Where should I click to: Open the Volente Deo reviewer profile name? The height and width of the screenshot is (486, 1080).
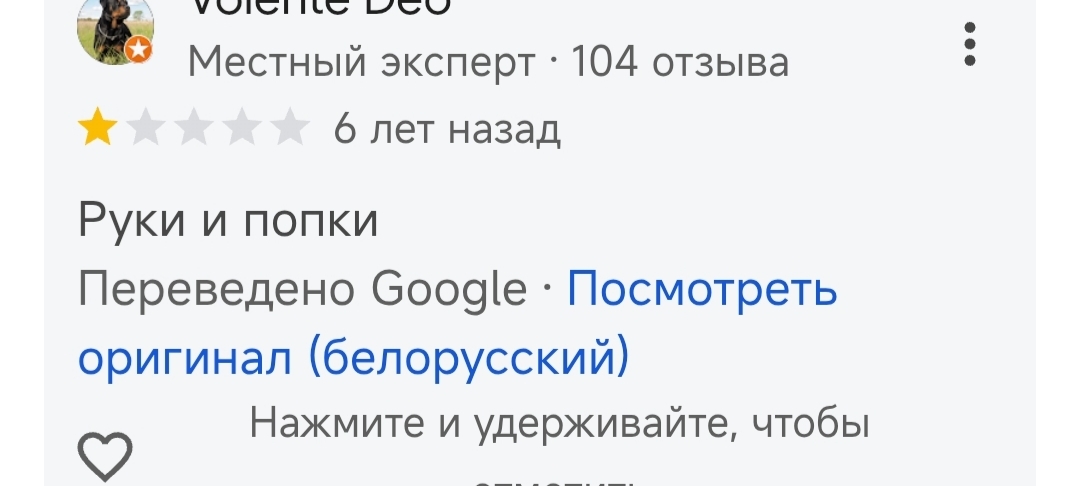[x=320, y=8]
